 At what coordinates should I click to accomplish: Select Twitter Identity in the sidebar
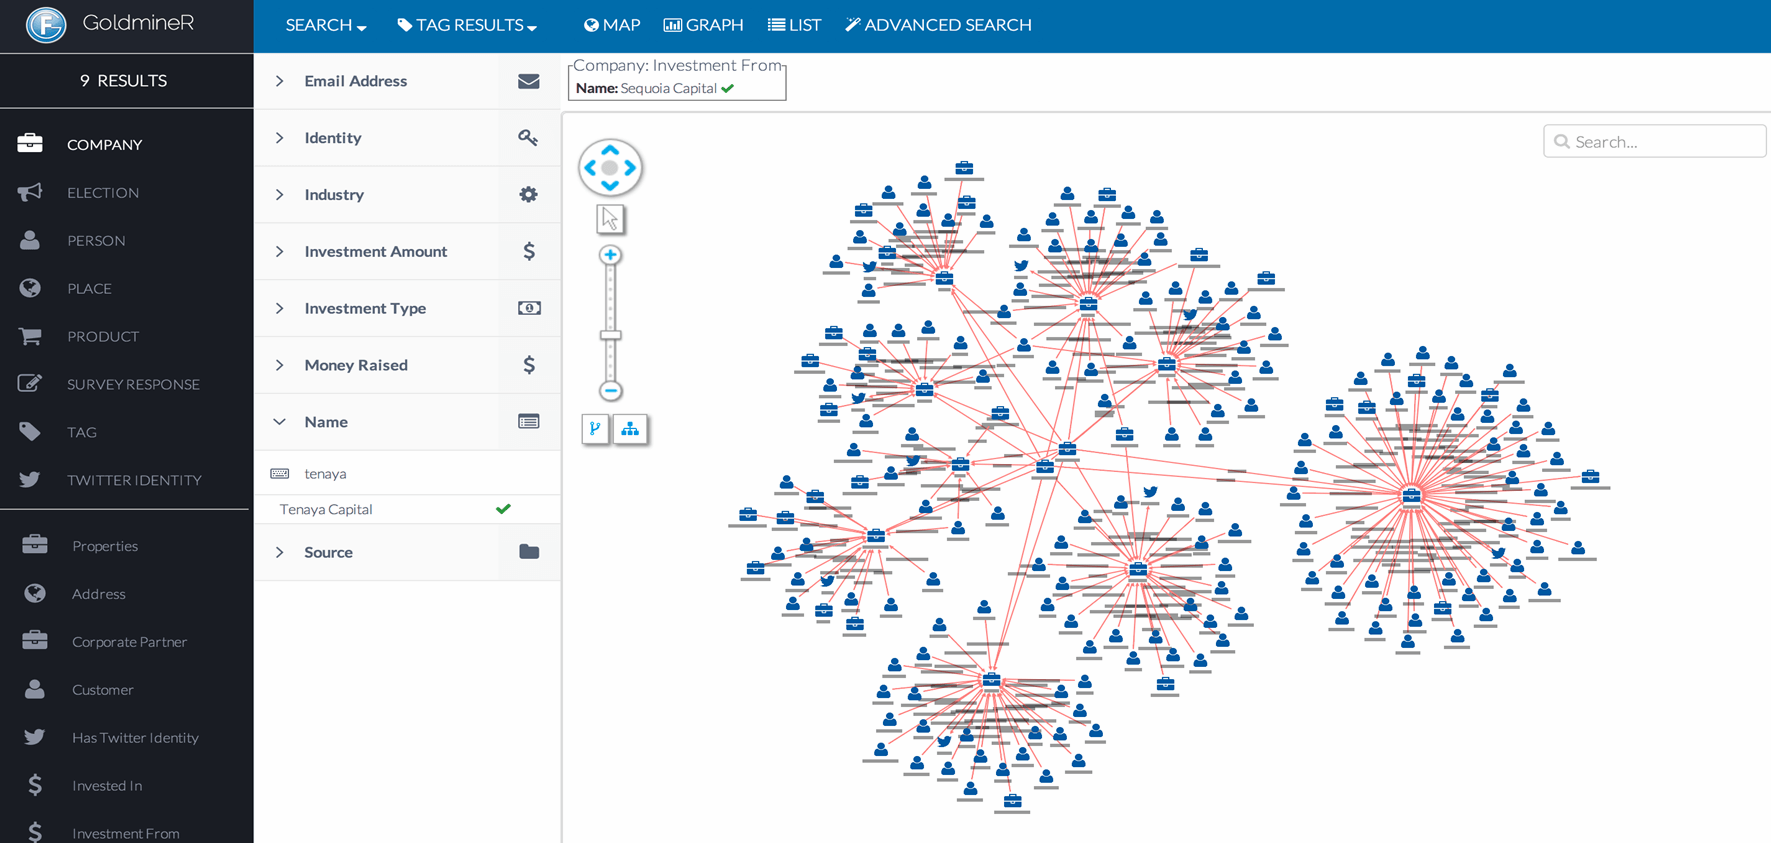pos(134,480)
